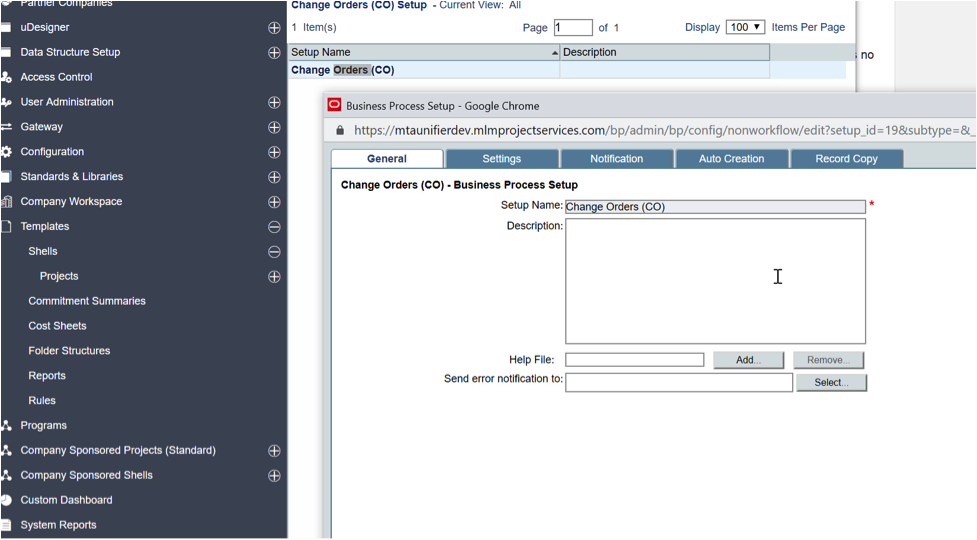
Task: Switch to the General tab
Action: tap(387, 159)
